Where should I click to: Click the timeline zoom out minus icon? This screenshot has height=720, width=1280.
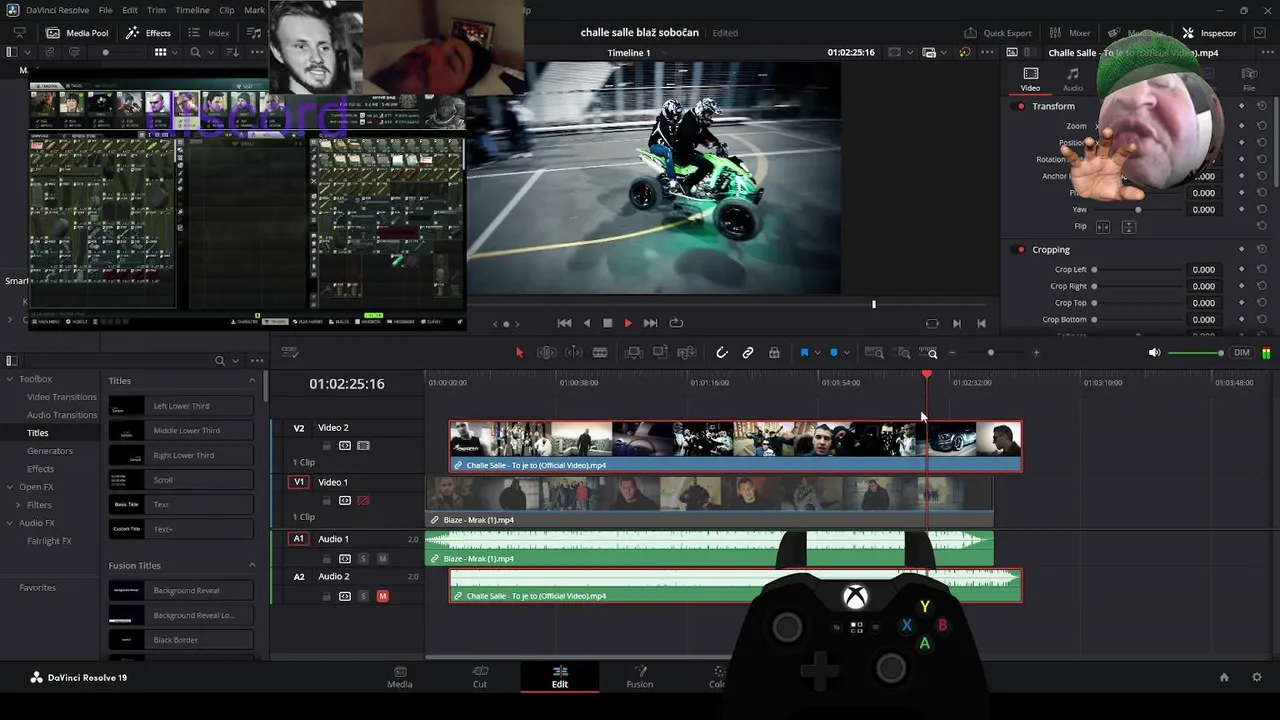[952, 353]
